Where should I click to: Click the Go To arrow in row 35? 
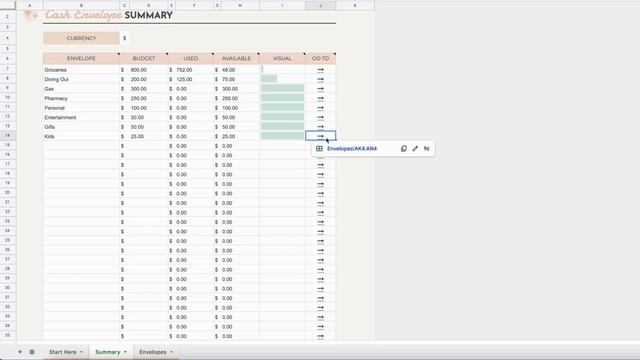click(320, 336)
